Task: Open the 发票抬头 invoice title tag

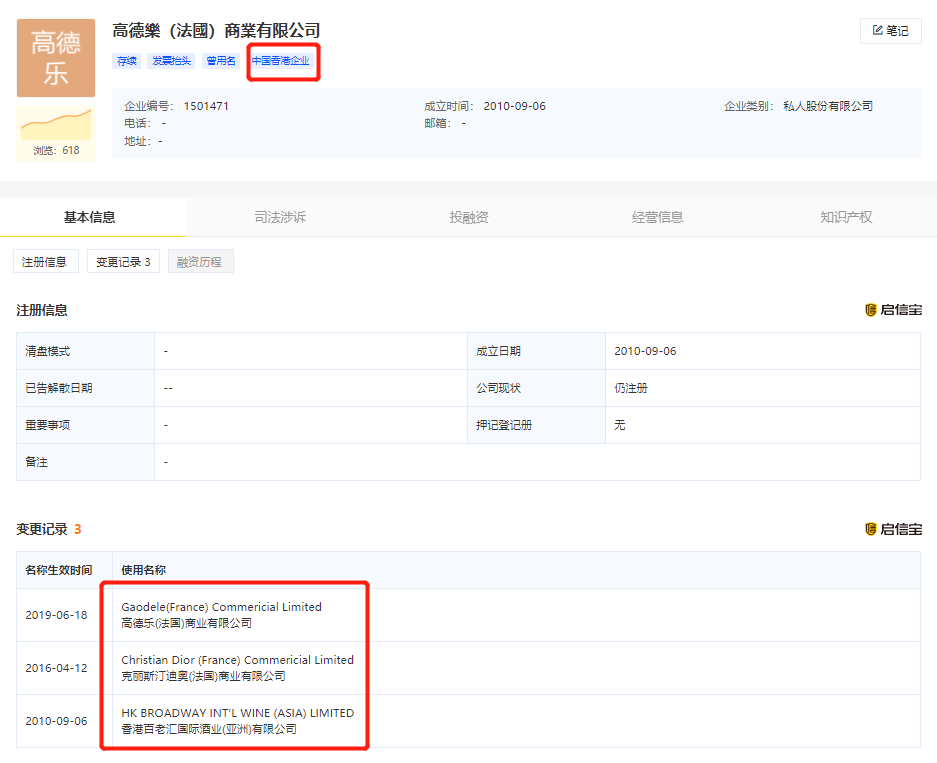Action: (x=171, y=61)
